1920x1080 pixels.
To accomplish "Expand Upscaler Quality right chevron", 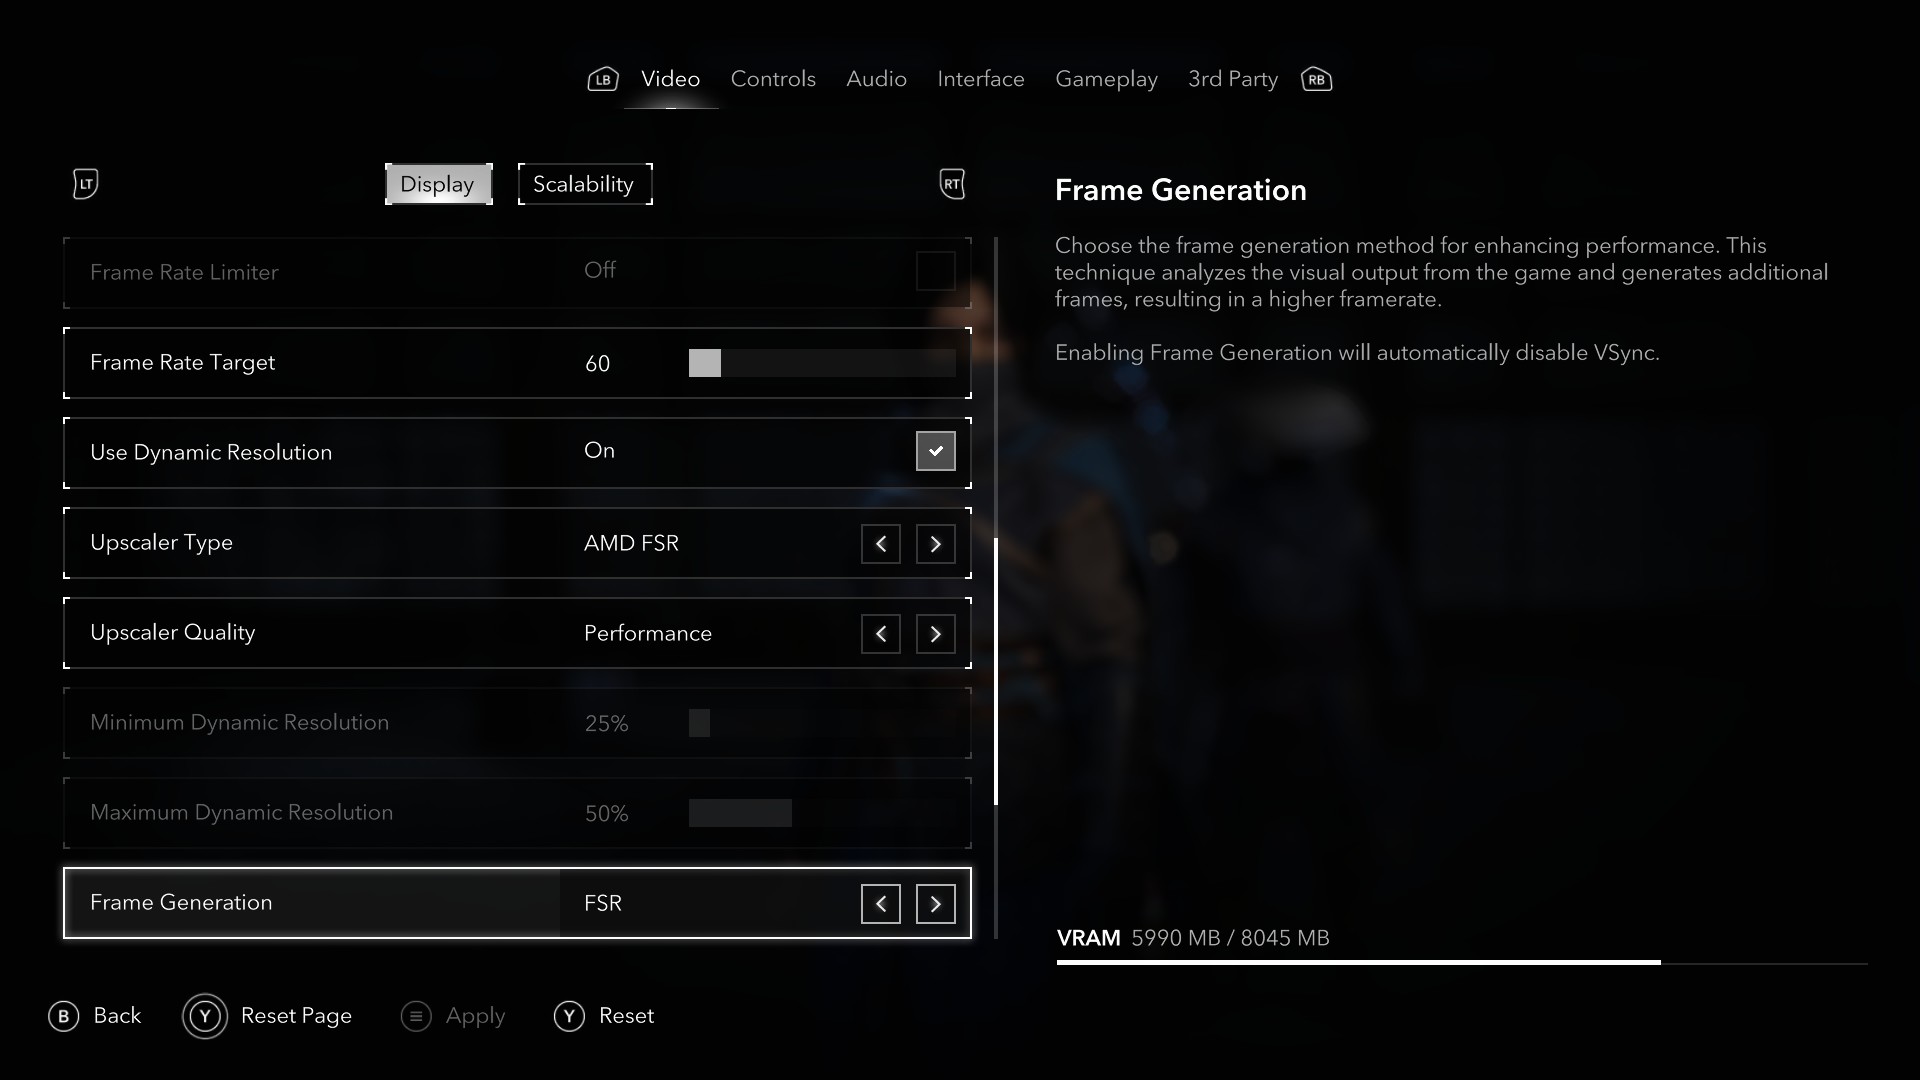I will pos(935,633).
